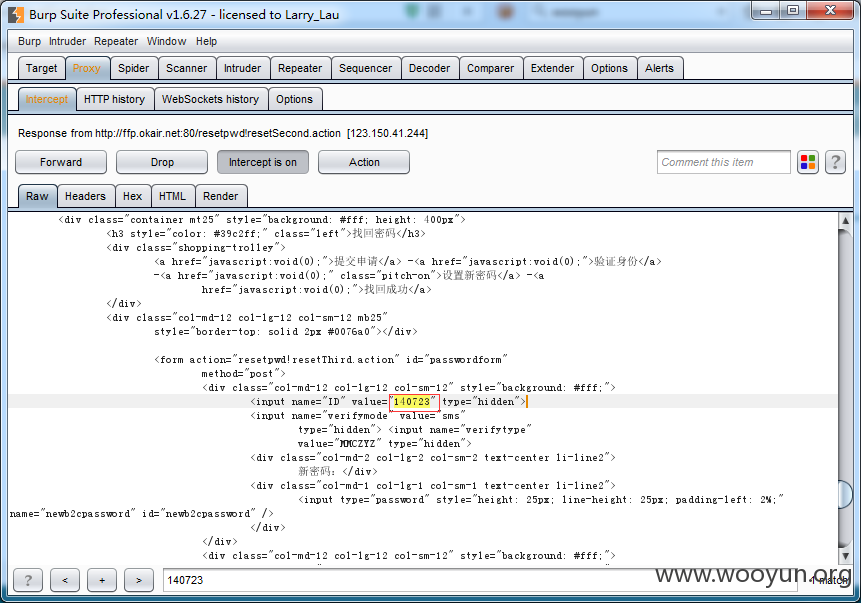The height and width of the screenshot is (603, 861).
Task: Switch to the Decoder tab
Action: click(x=429, y=68)
